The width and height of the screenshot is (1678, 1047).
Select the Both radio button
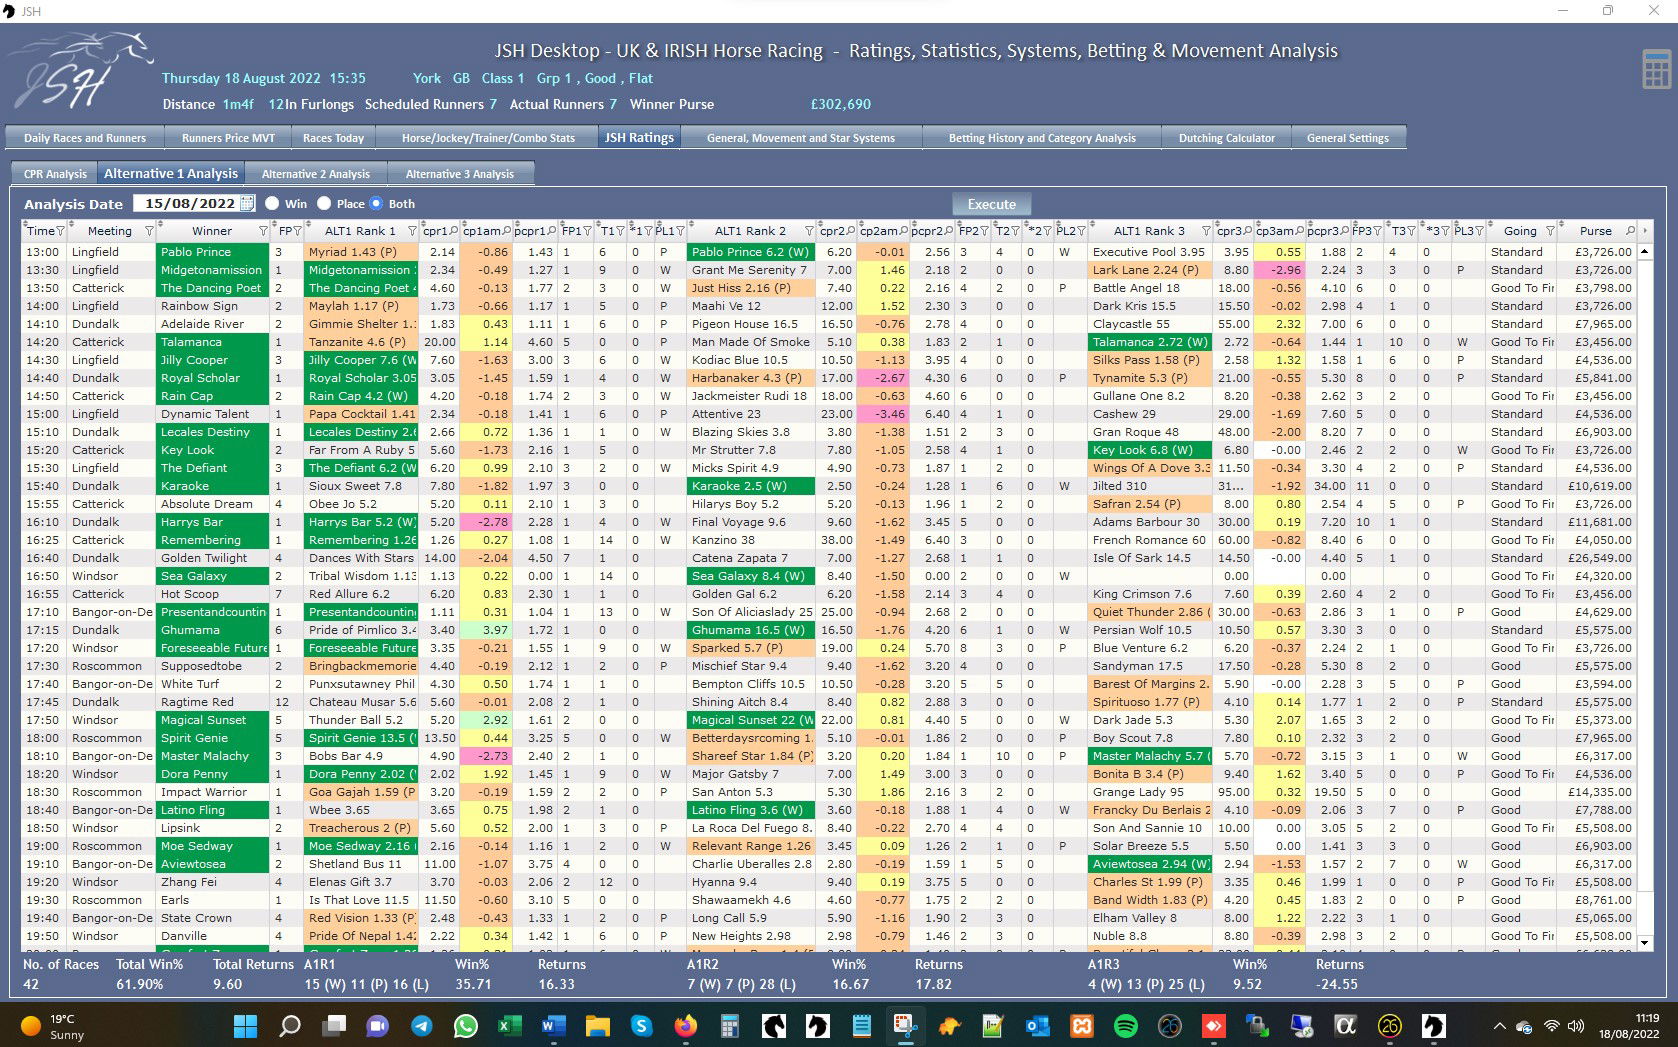(x=376, y=203)
